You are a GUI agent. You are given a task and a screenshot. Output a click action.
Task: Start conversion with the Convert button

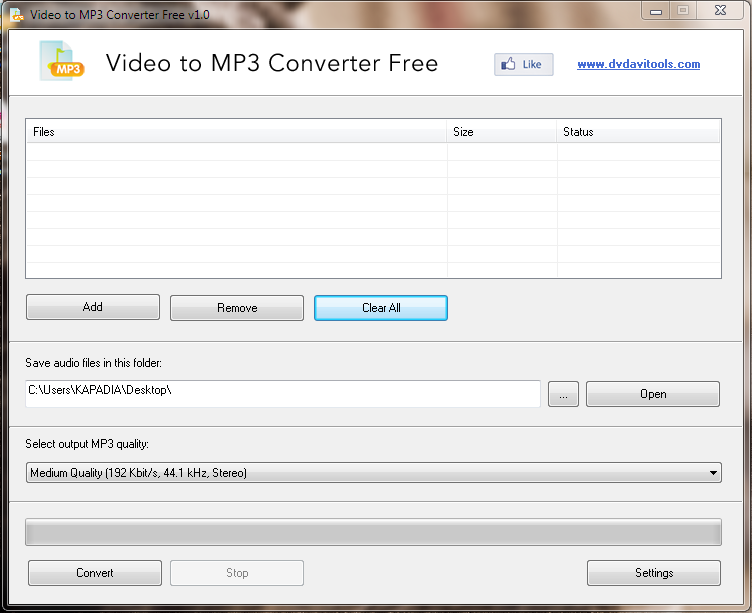tap(95, 573)
